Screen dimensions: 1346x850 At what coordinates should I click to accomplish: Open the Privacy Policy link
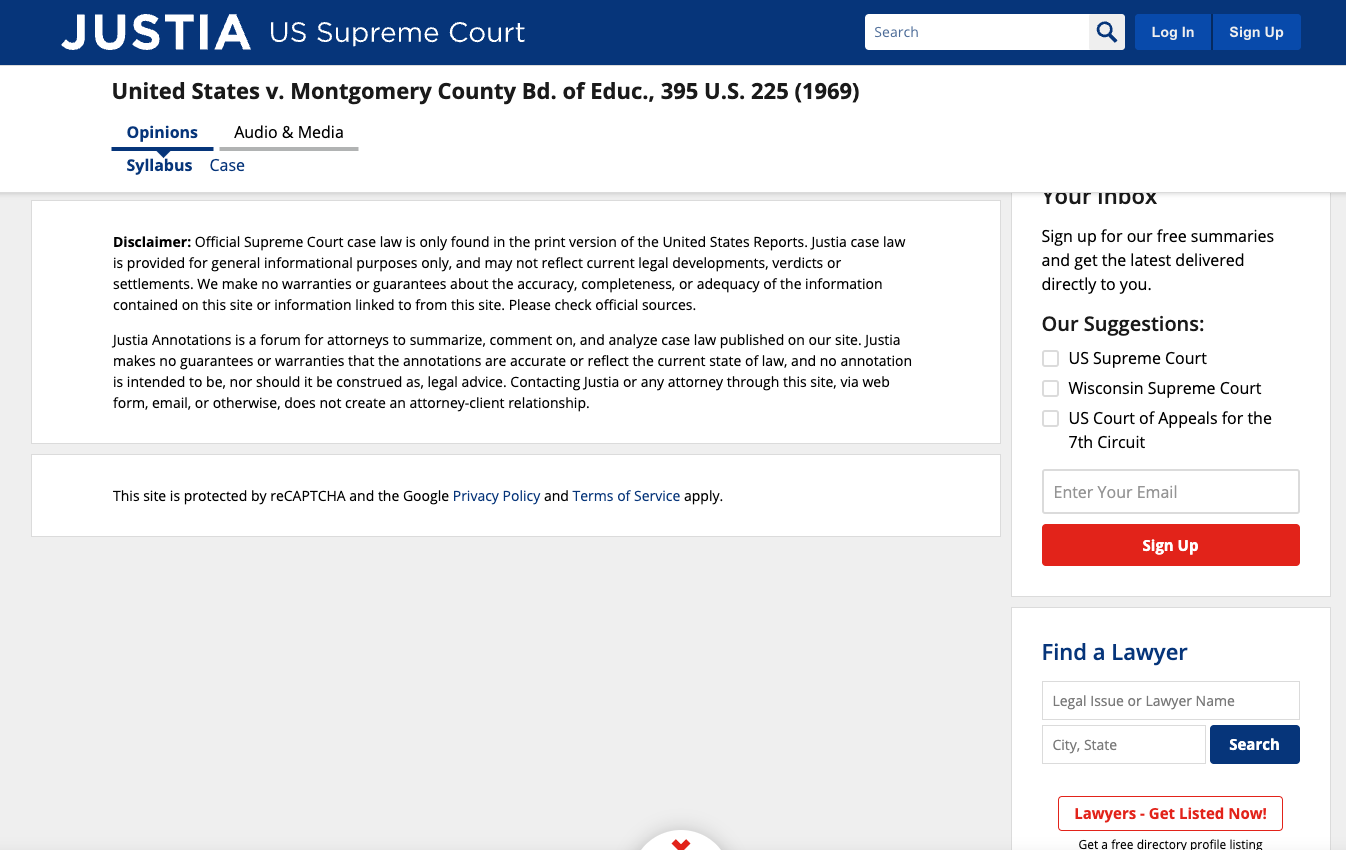coord(496,496)
